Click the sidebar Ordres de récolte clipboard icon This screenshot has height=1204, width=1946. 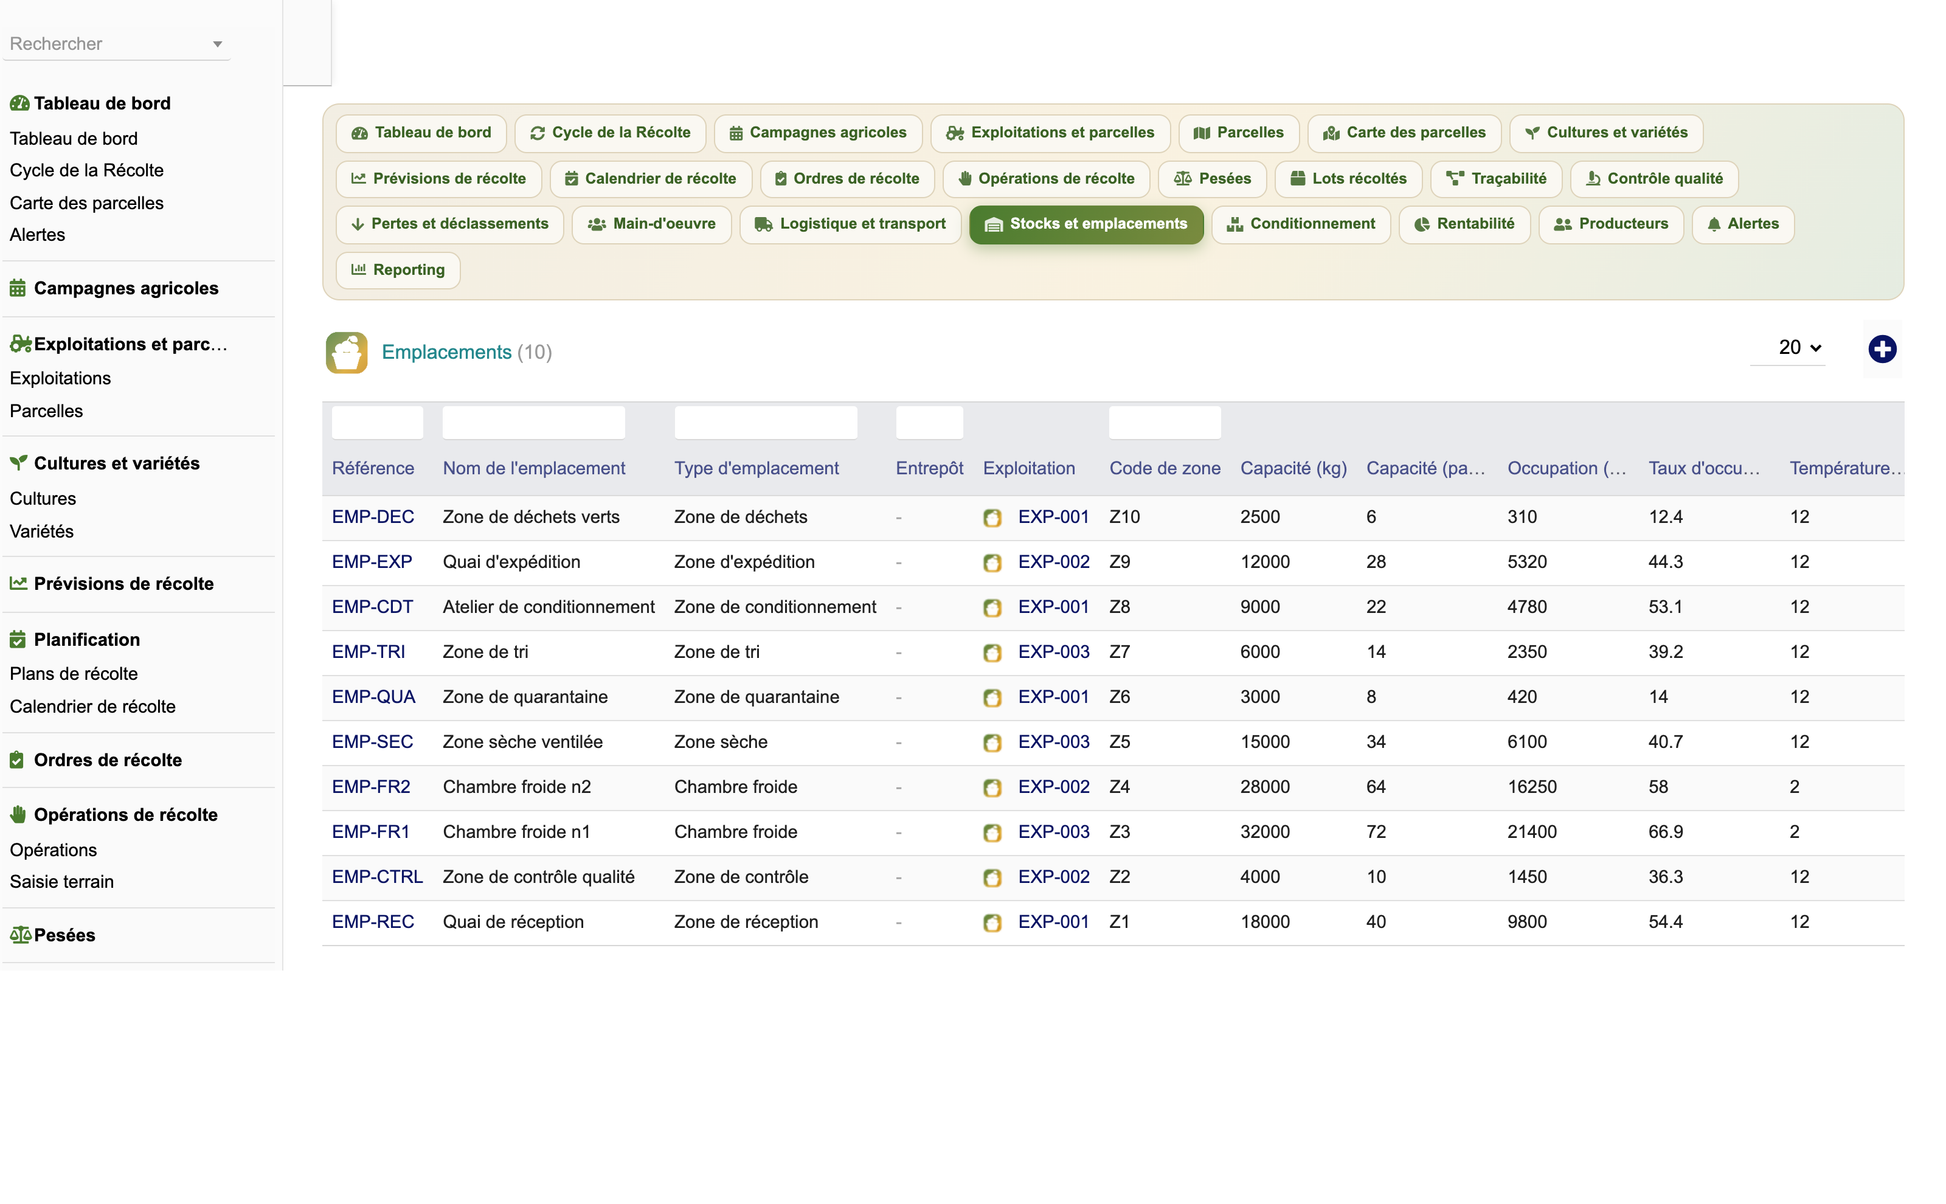[17, 760]
